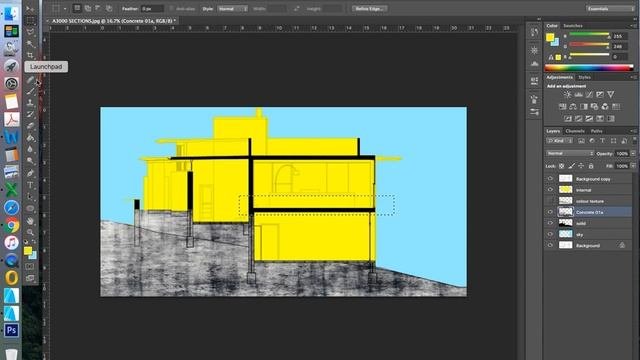Hide the Background layer
The height and width of the screenshot is (360, 640).
coord(550,245)
